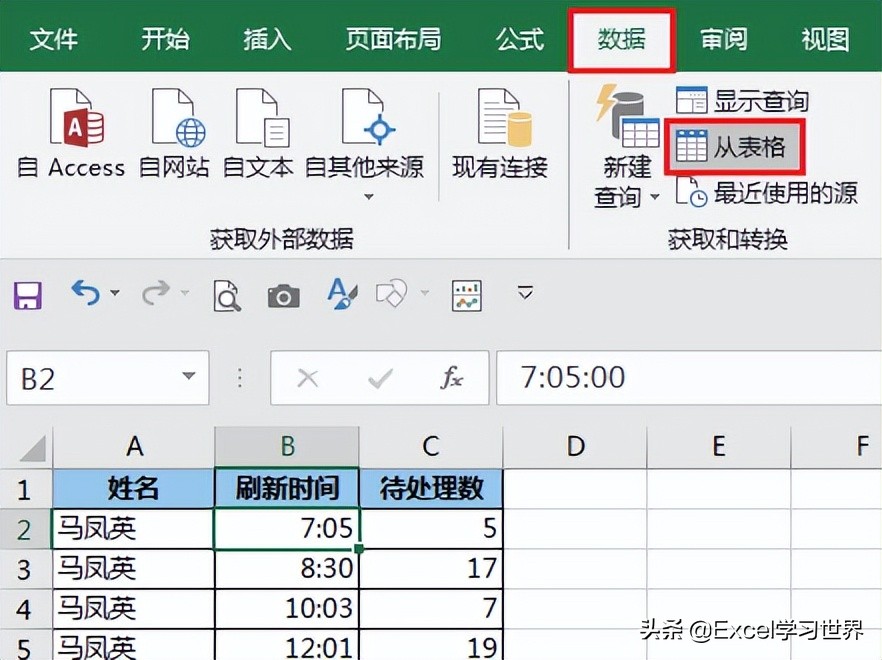Select row 4 header
The image size is (882, 660).
25,609
